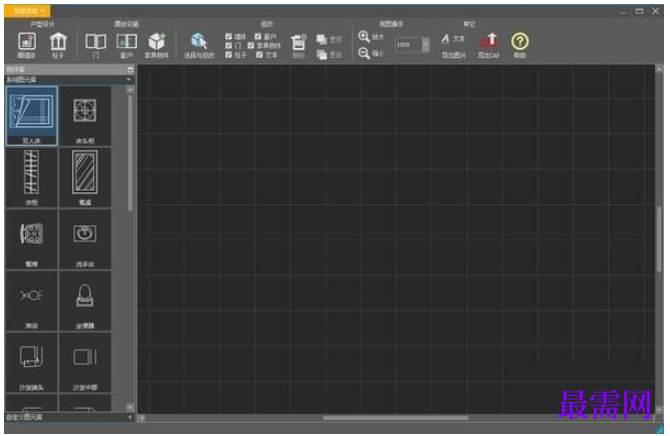Select the toilet (坐便器) component
This screenshot has height=436, width=670.
85,301
